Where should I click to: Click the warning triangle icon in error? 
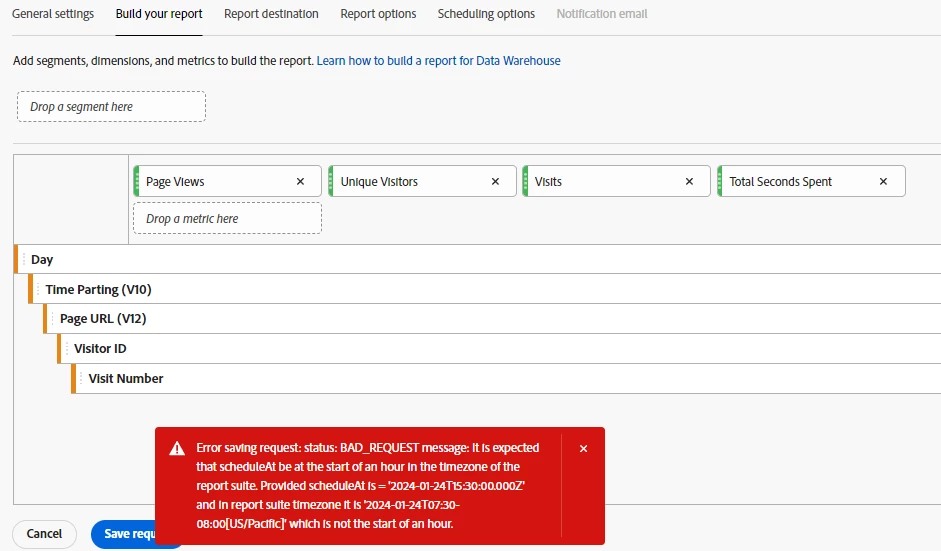click(x=177, y=448)
